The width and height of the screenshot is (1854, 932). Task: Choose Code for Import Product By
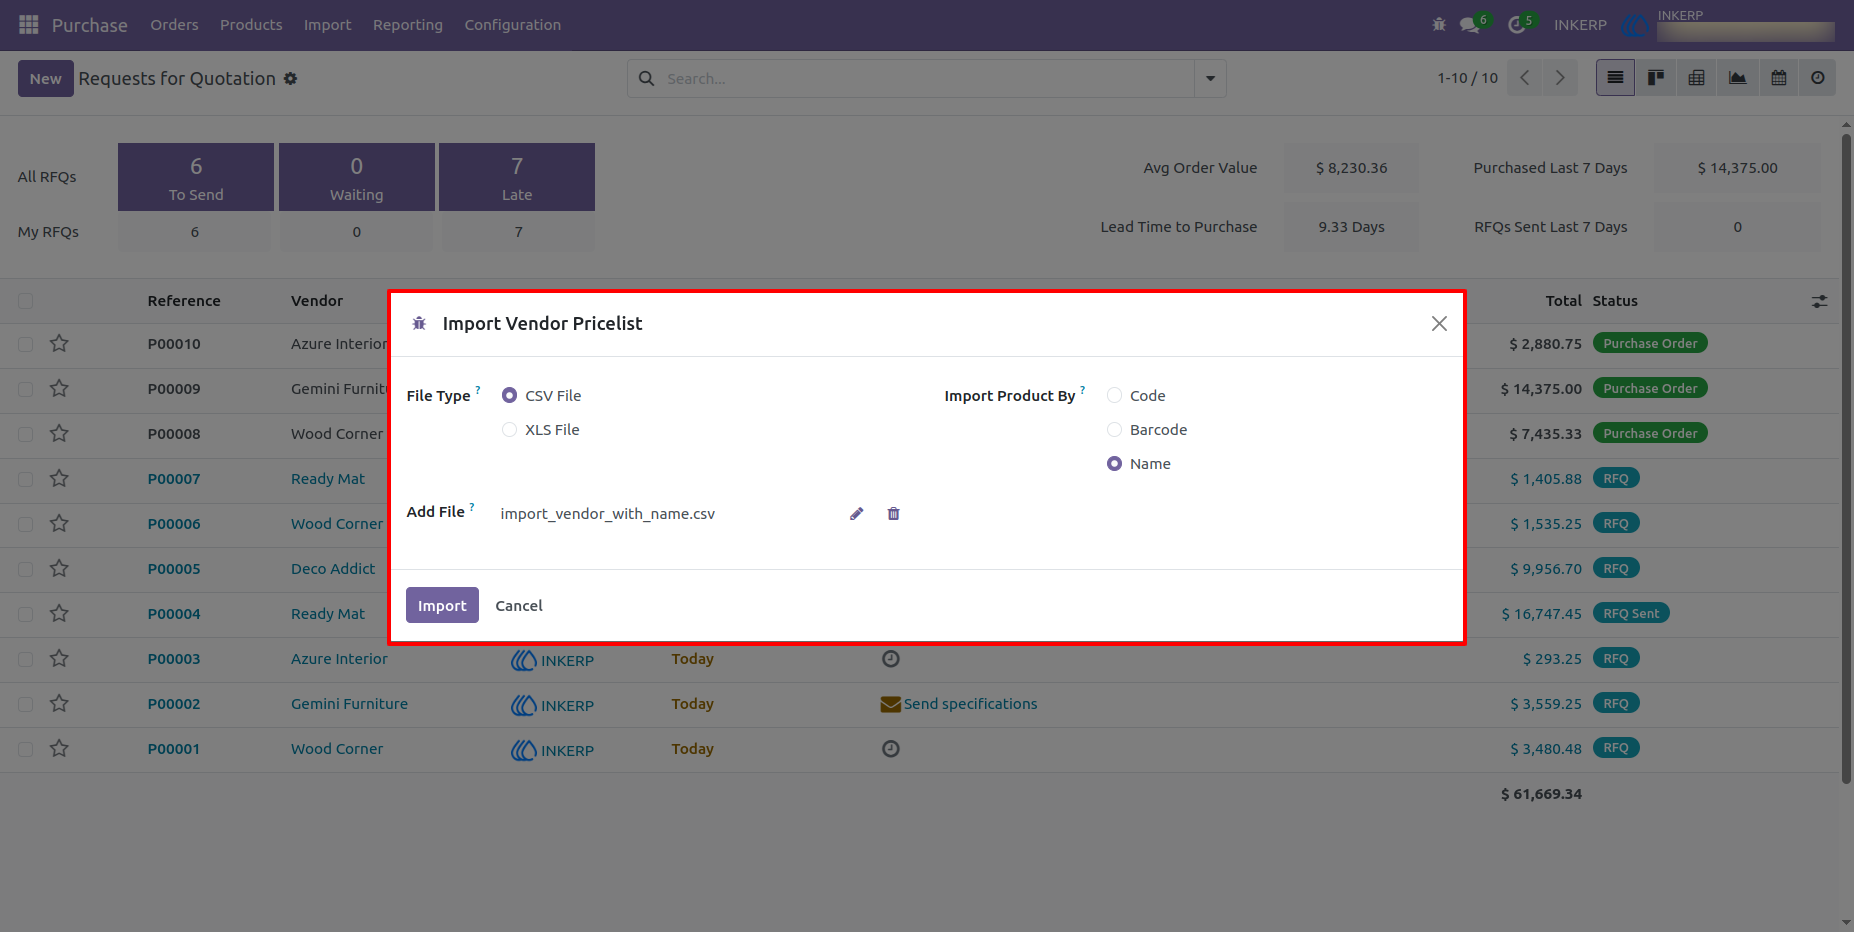pos(1114,396)
